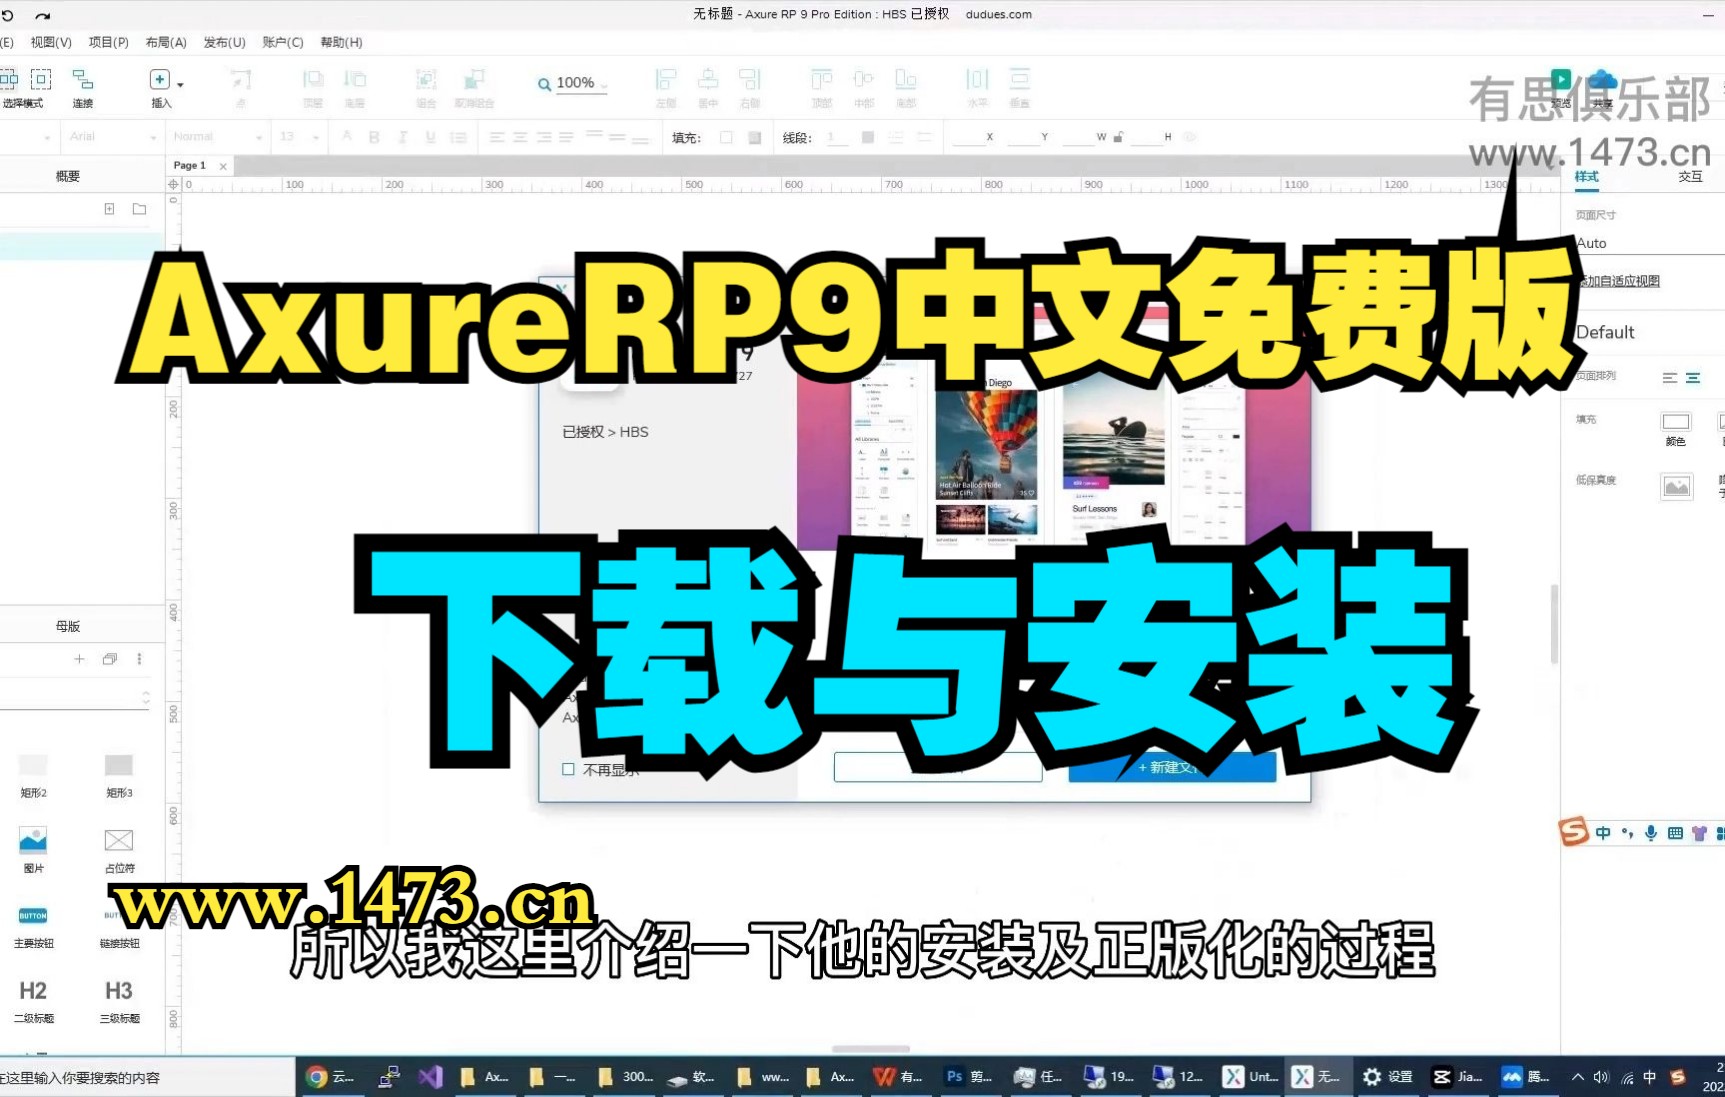Click the W width input field

[x=1078, y=137]
